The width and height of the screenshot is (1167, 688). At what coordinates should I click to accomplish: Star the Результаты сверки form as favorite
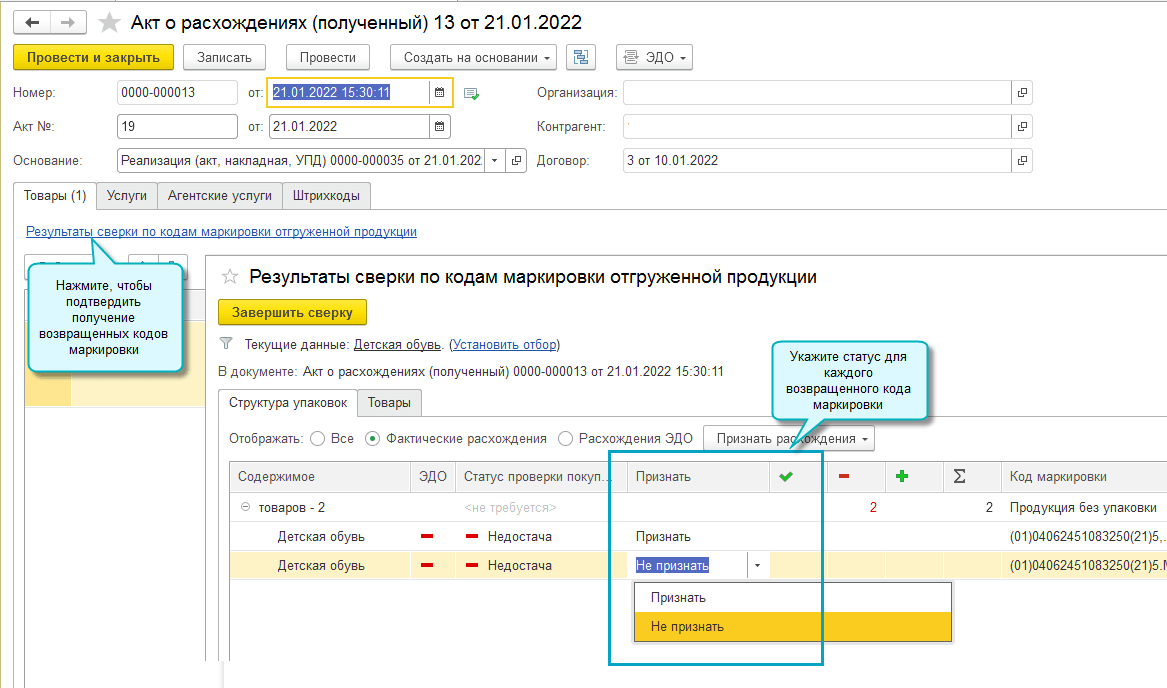tap(230, 277)
